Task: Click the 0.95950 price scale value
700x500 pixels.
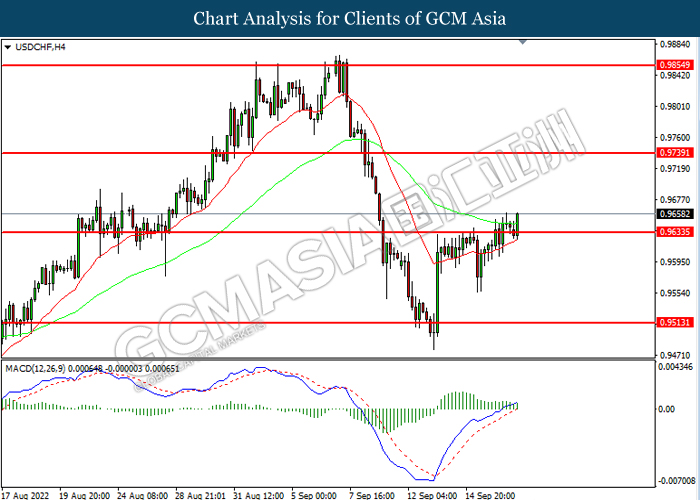Action: click(675, 262)
